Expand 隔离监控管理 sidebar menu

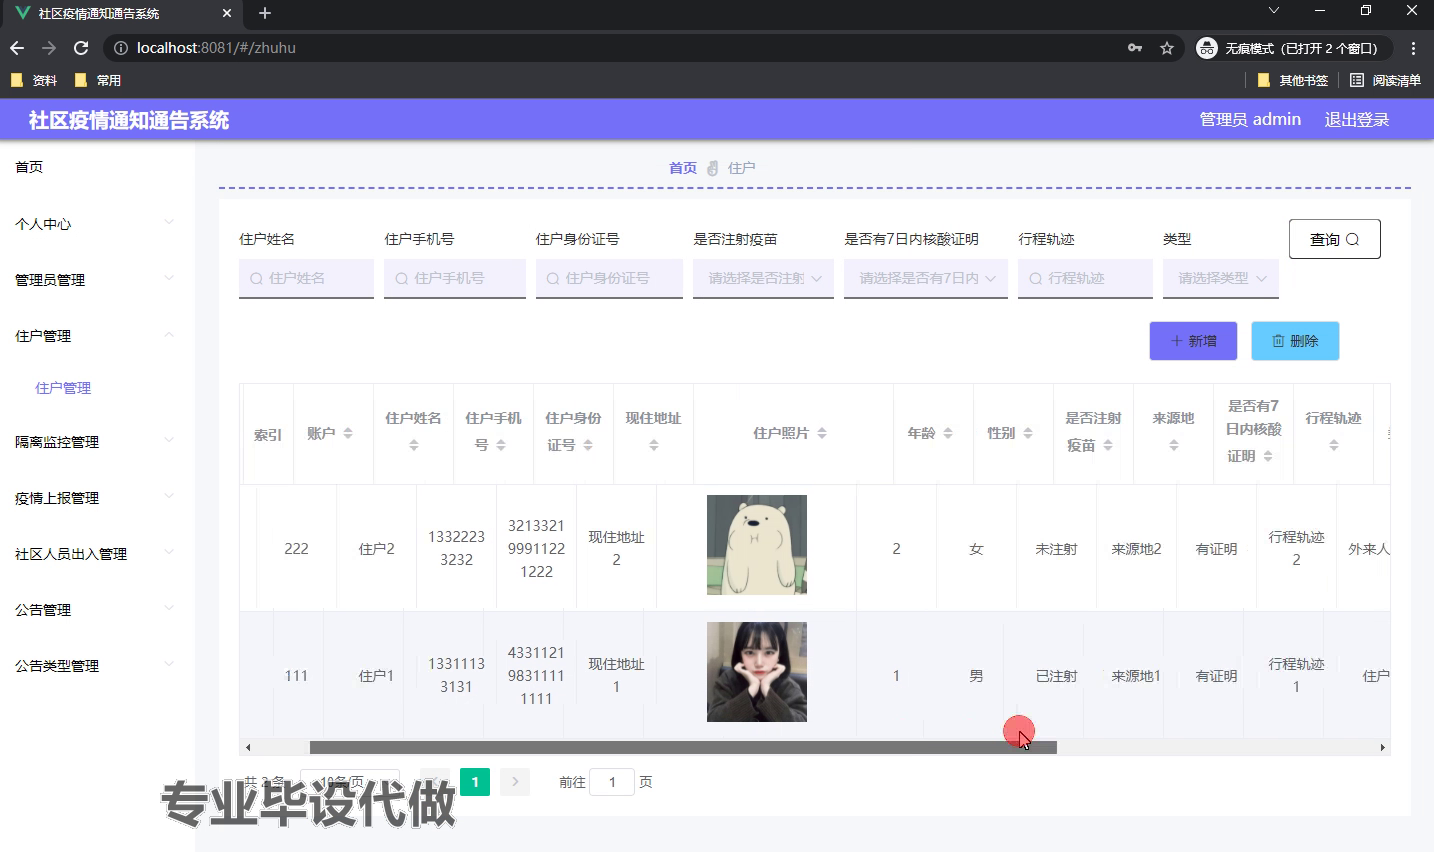click(97, 442)
